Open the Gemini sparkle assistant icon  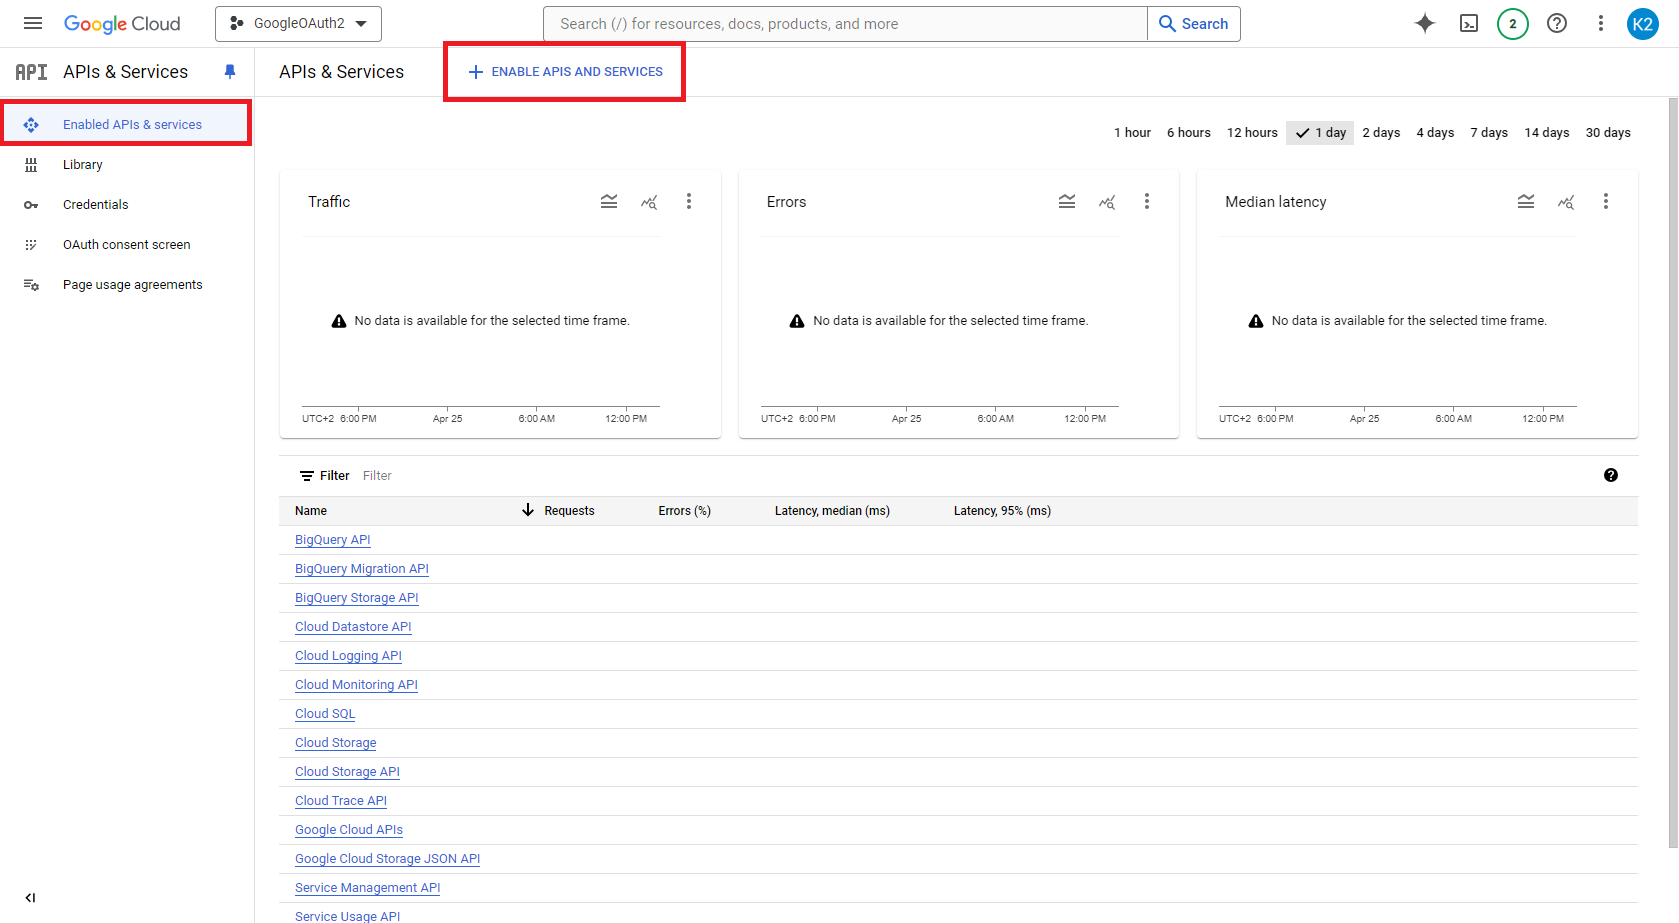tap(1424, 24)
